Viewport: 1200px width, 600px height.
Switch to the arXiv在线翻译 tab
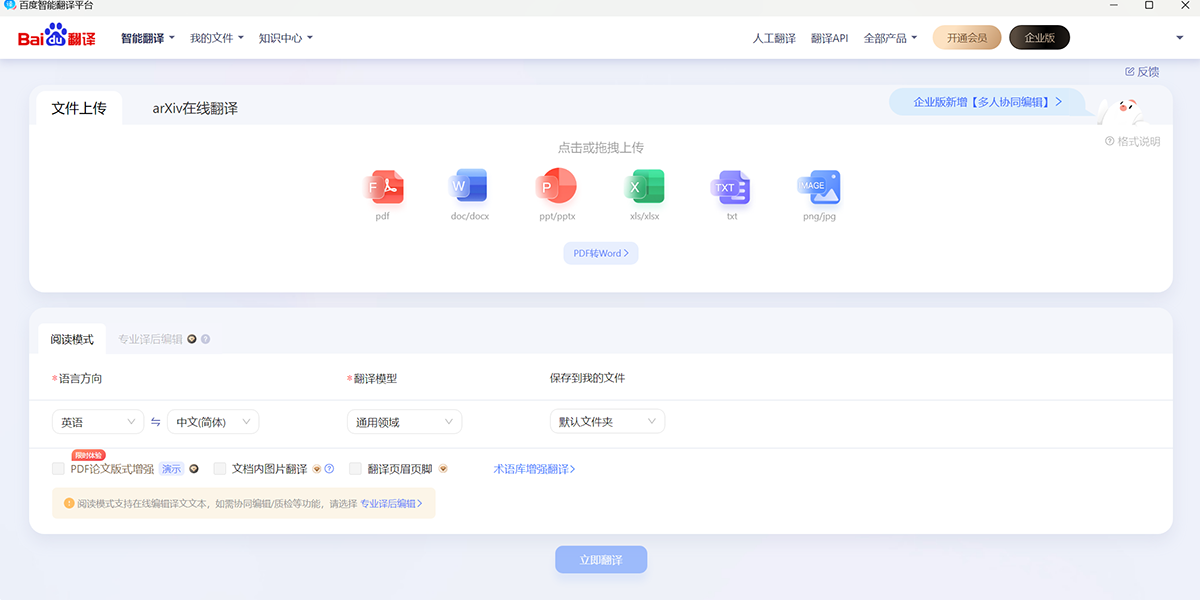195,108
